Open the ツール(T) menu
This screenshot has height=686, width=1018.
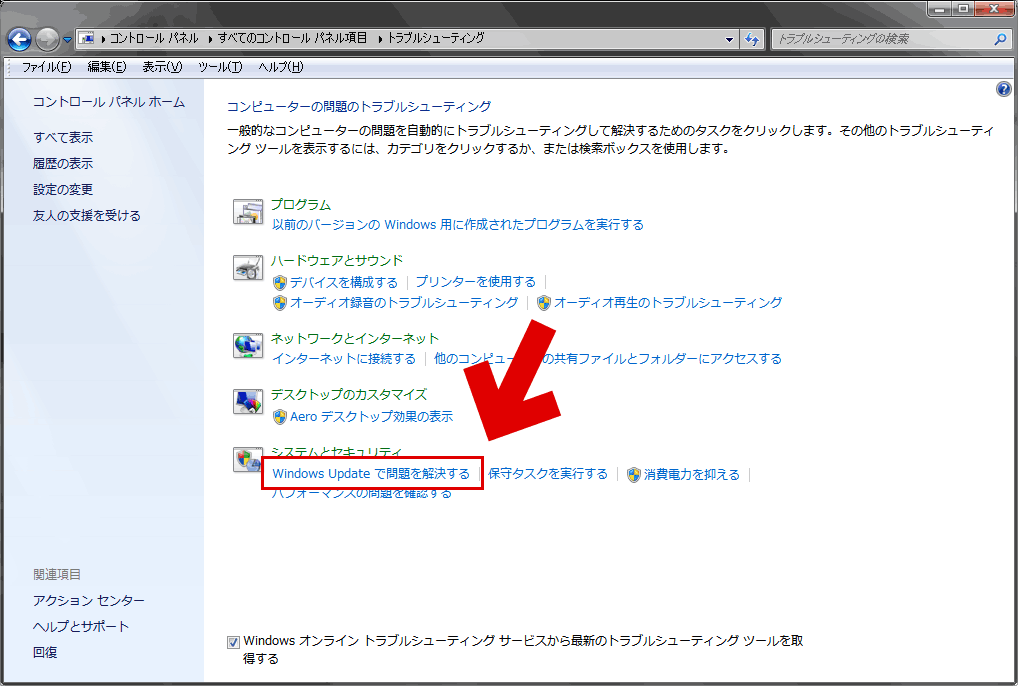click(x=220, y=67)
